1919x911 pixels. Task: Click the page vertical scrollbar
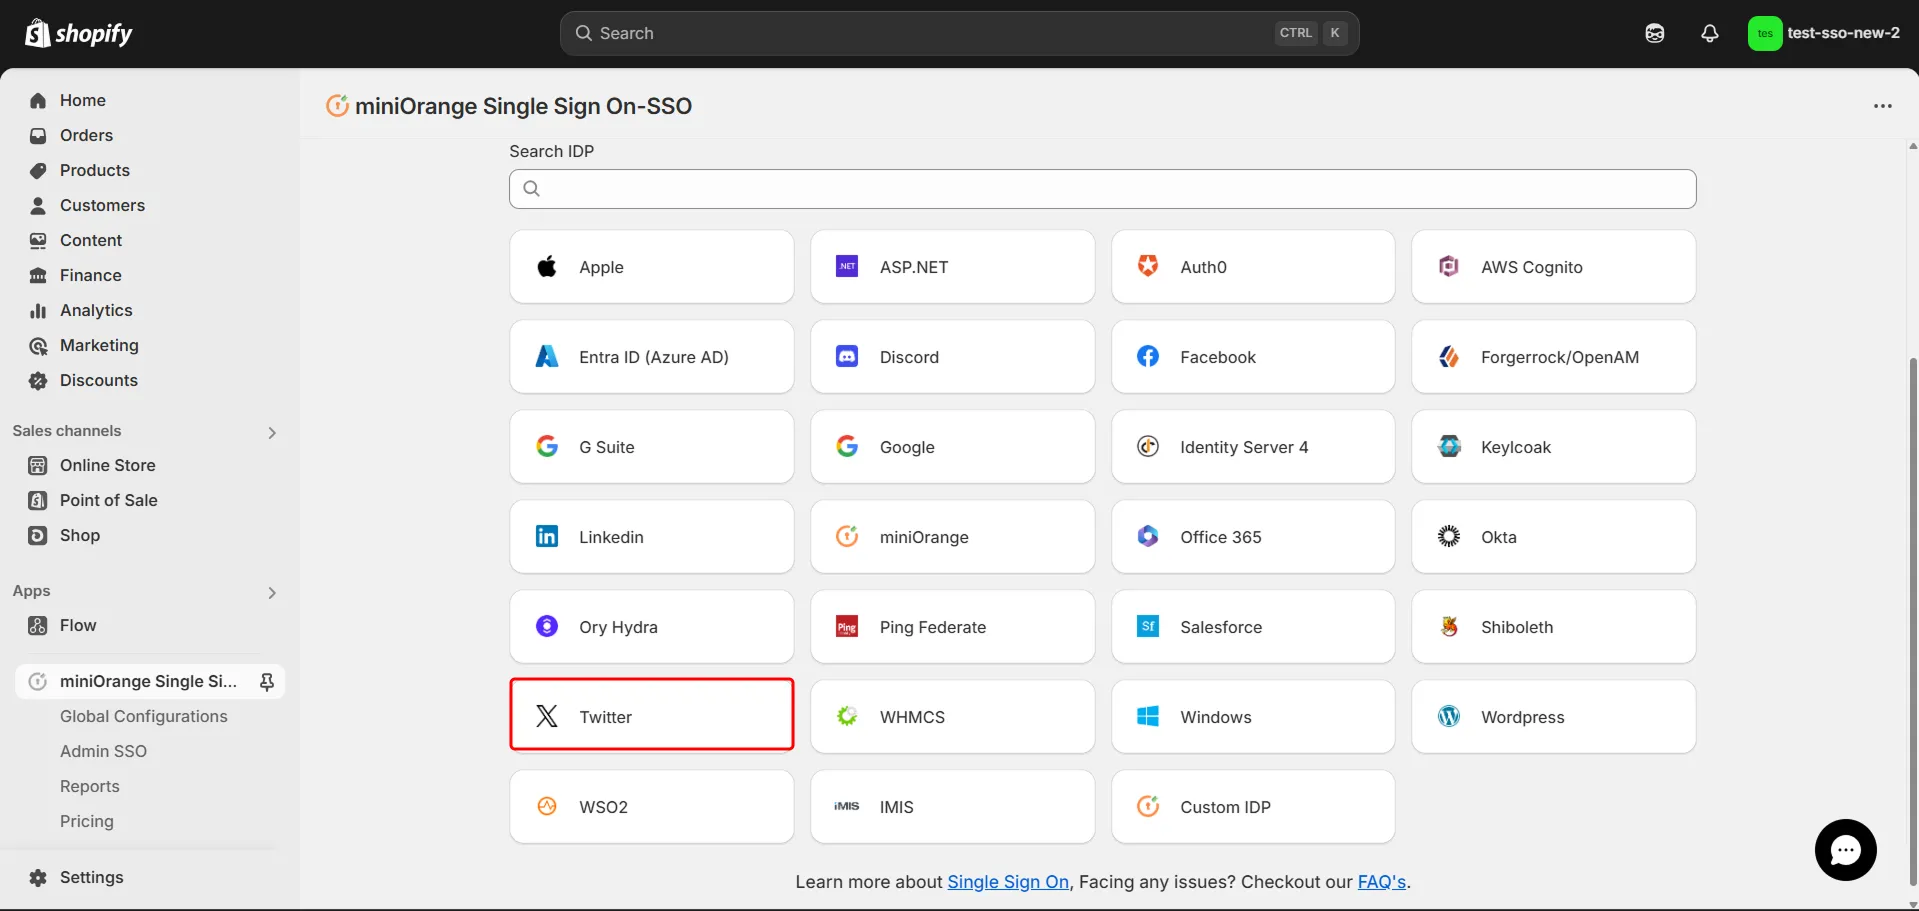[x=1912, y=620]
